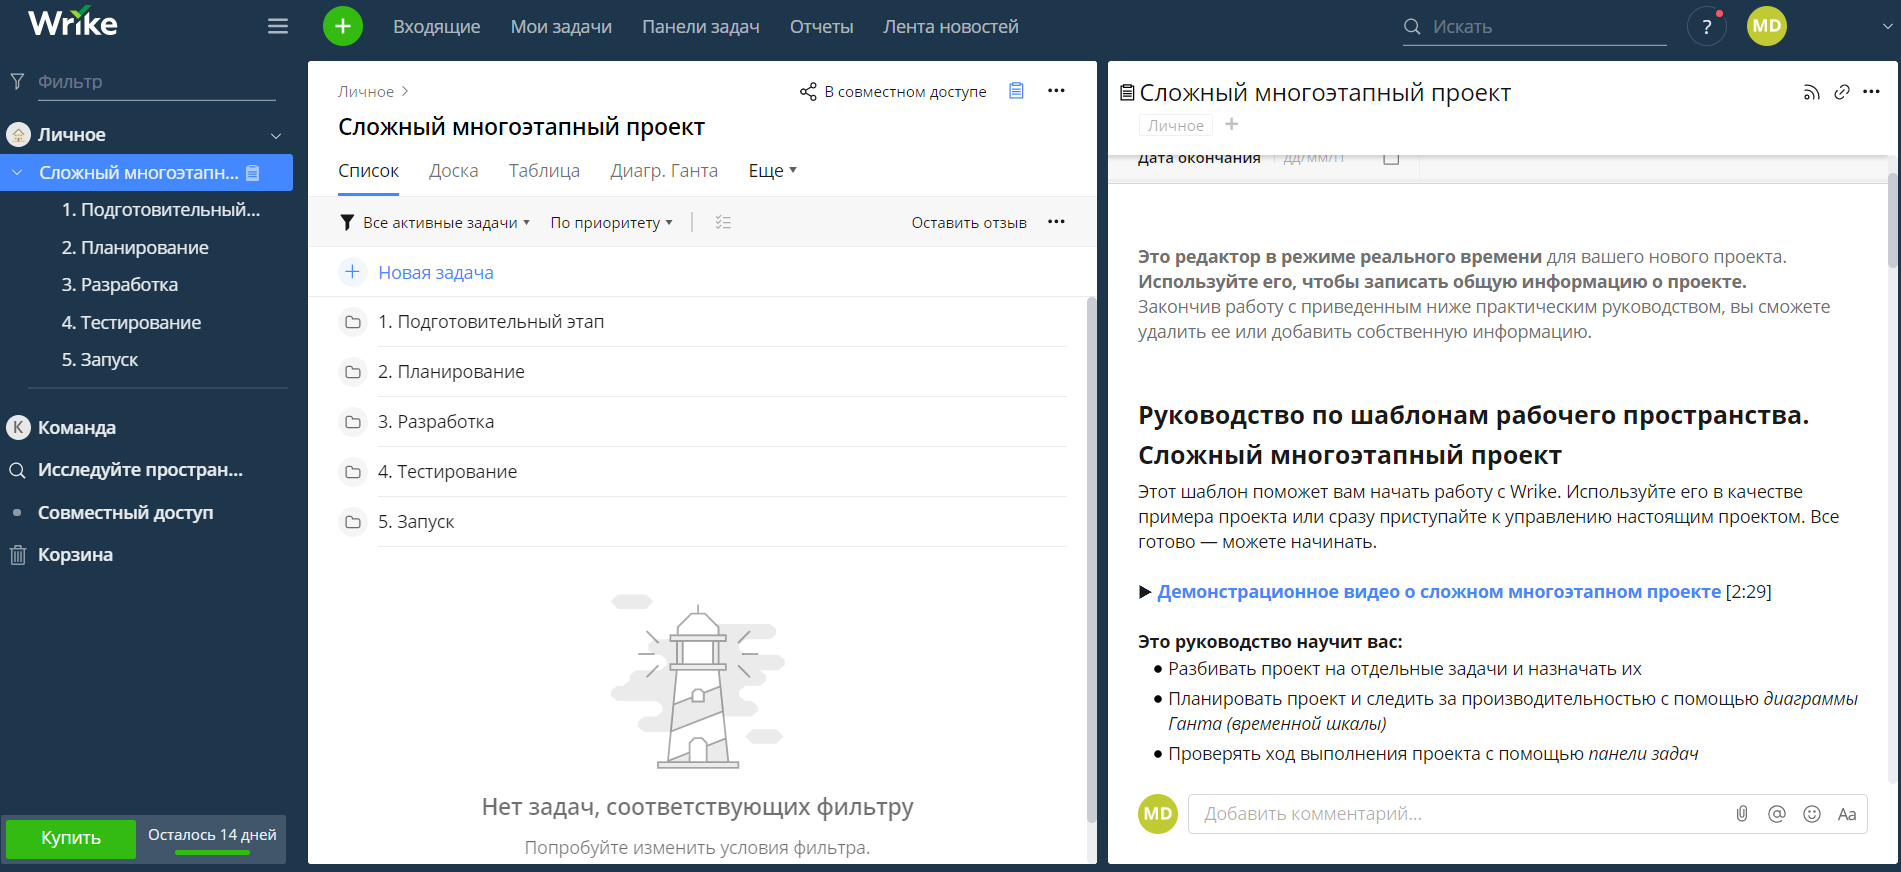This screenshot has width=1901, height=872.
Task: Click the Новая задача link
Action: coord(436,272)
